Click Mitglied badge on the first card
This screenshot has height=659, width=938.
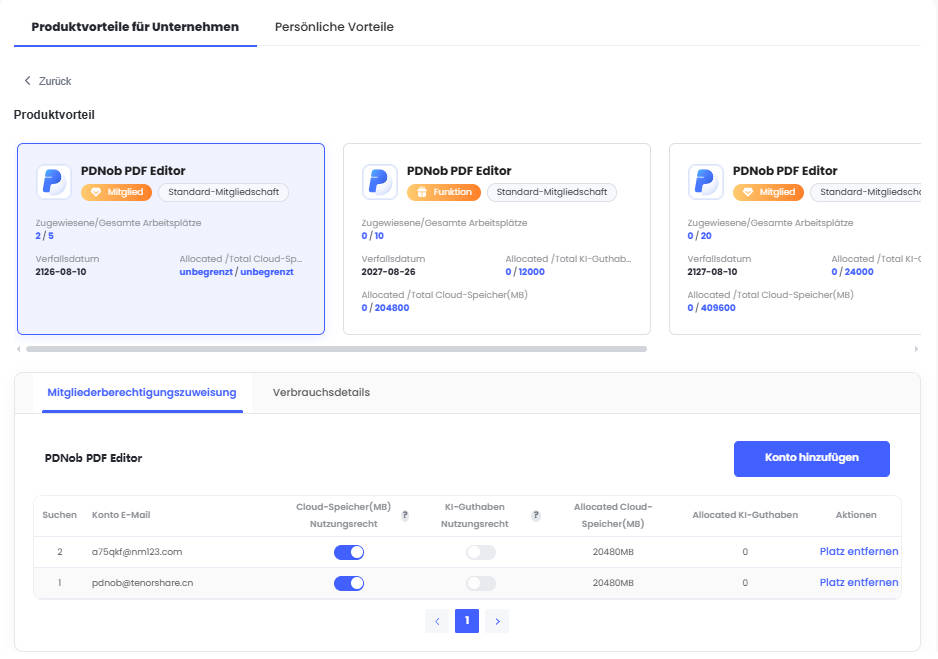[117, 192]
